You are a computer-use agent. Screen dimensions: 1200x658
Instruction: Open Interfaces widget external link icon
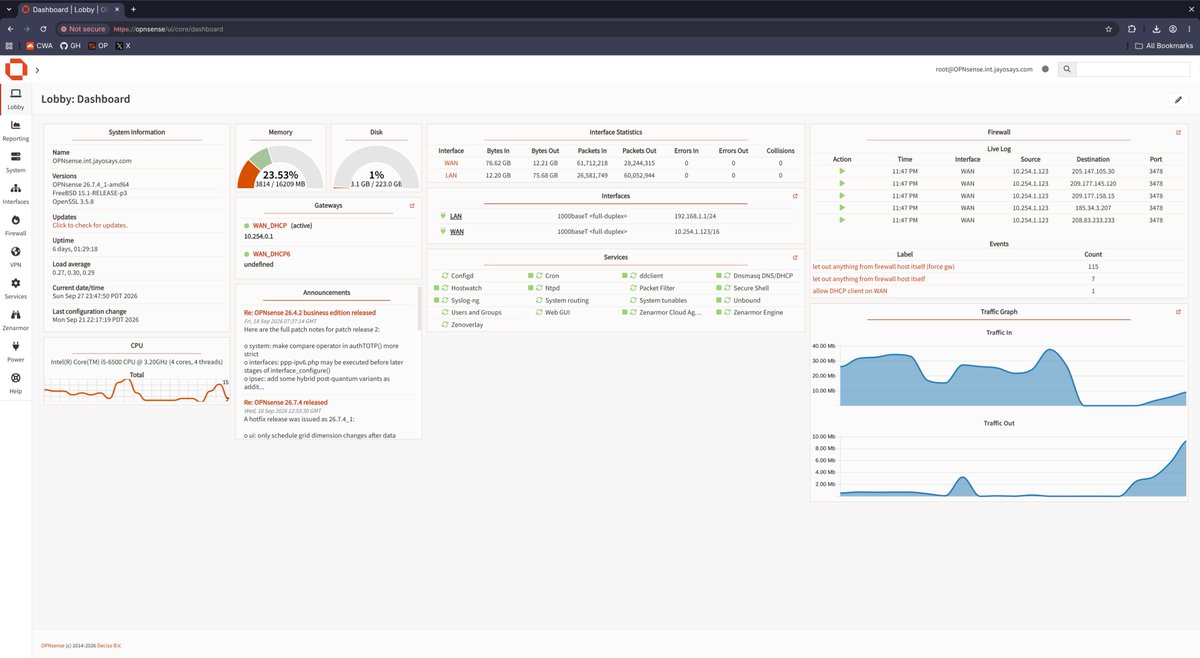(795, 196)
